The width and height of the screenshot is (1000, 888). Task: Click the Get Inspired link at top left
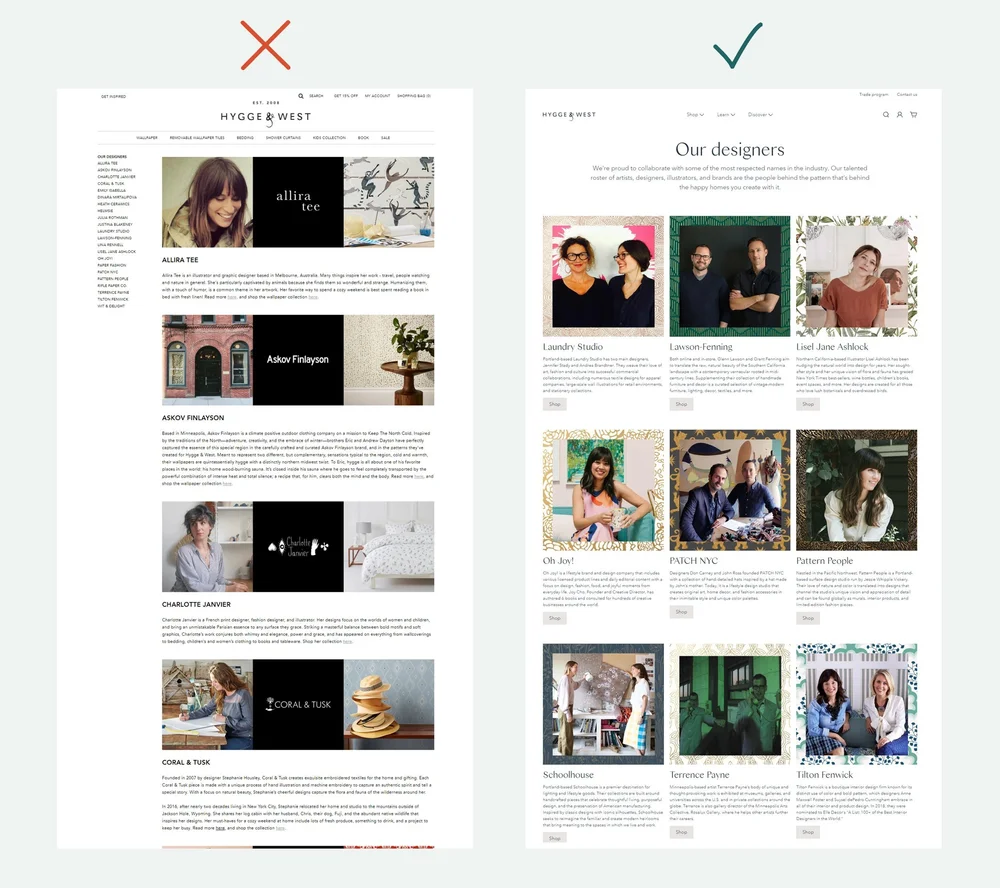114,96
